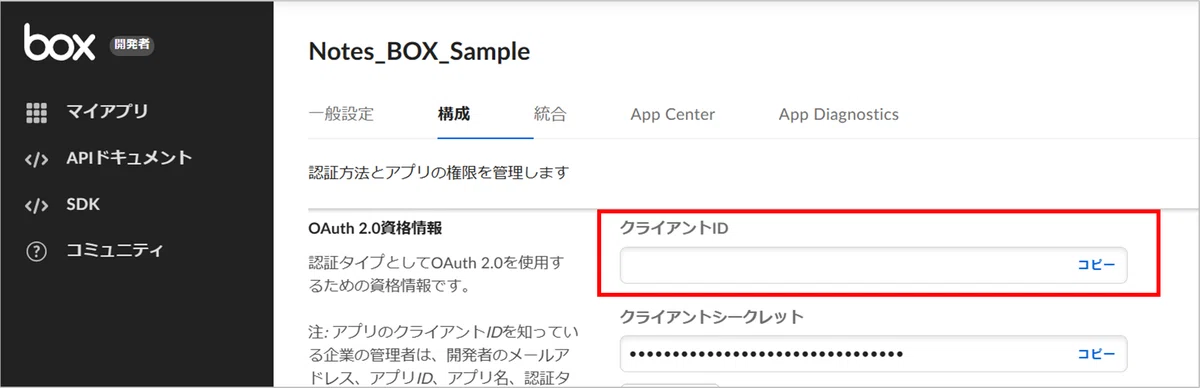The image size is (1200, 388).
Task: Open マイアプリ in the sidebar
Action: pos(107,112)
